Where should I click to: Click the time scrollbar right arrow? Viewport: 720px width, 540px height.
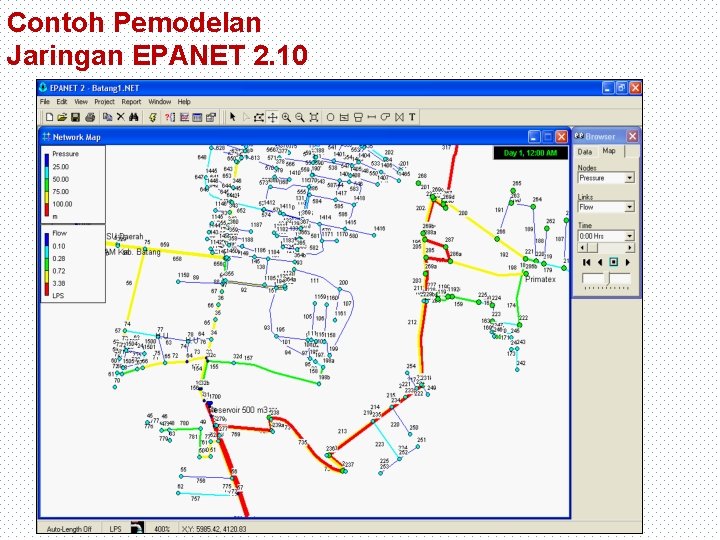pos(630,248)
